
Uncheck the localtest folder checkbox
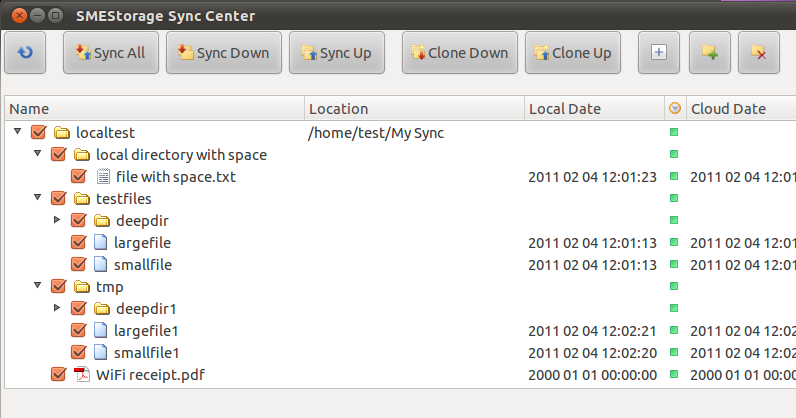click(39, 132)
